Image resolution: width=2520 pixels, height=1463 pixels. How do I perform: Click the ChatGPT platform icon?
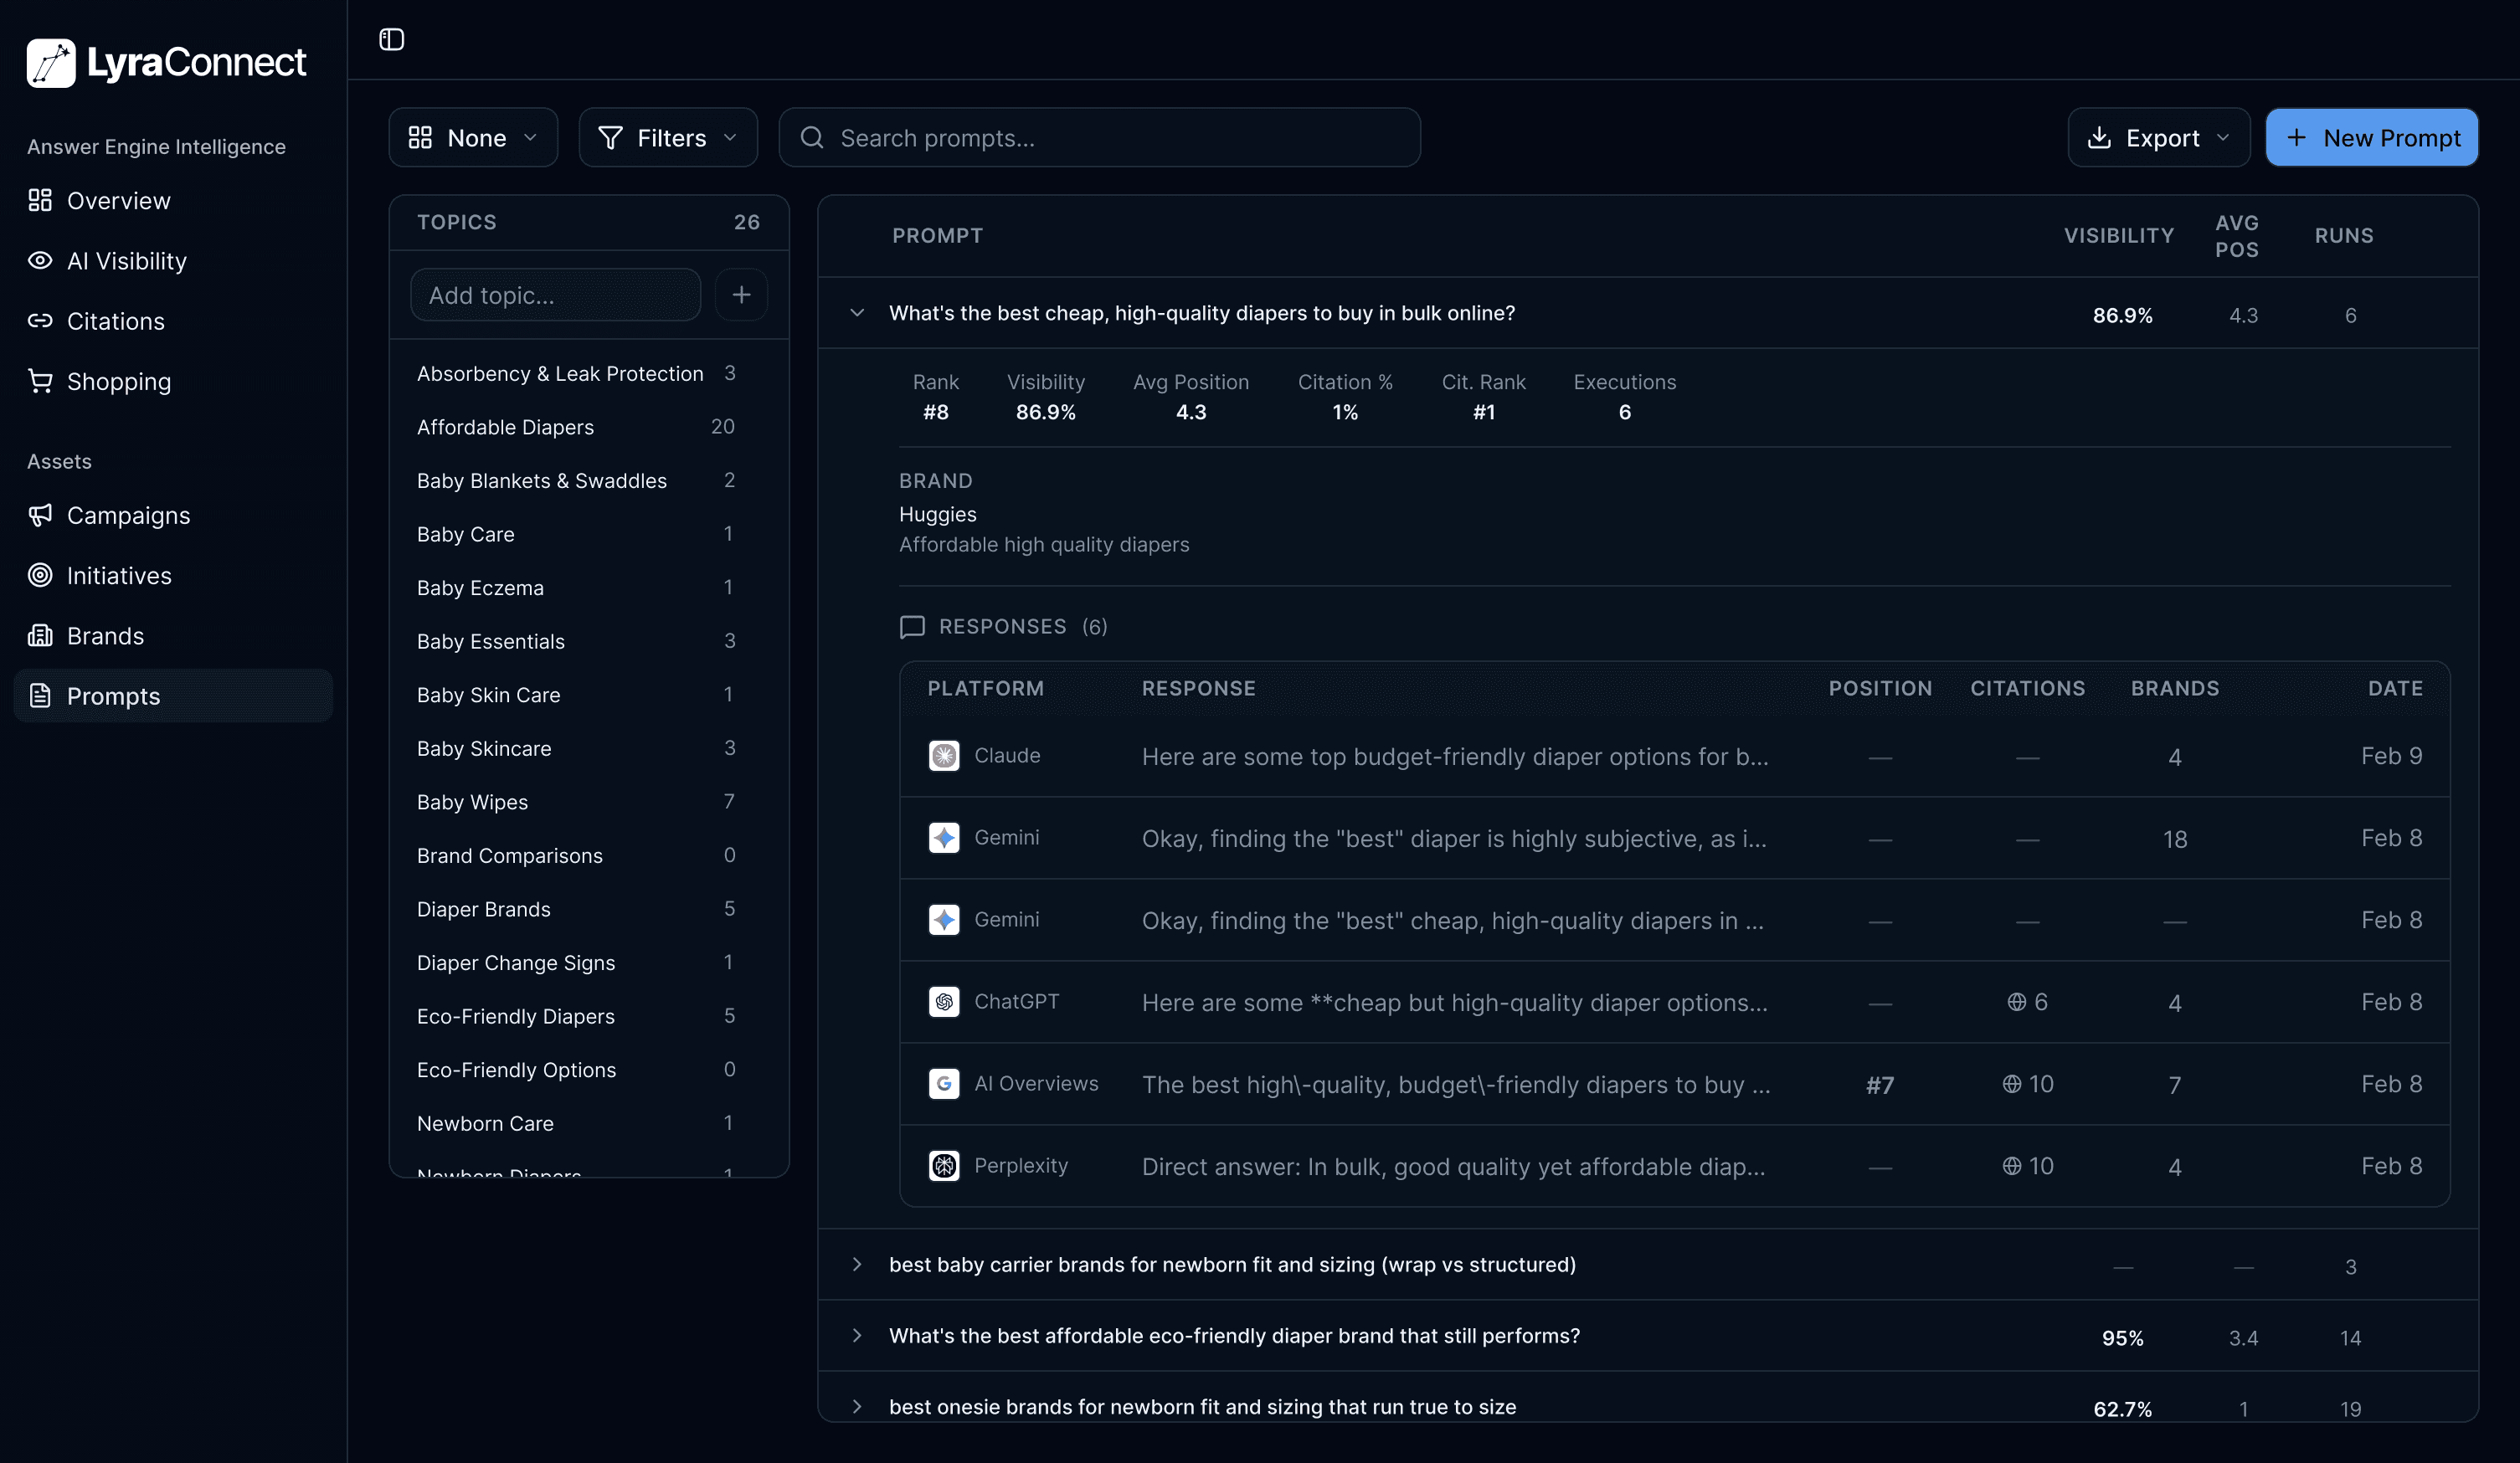pyautogui.click(x=944, y=1001)
